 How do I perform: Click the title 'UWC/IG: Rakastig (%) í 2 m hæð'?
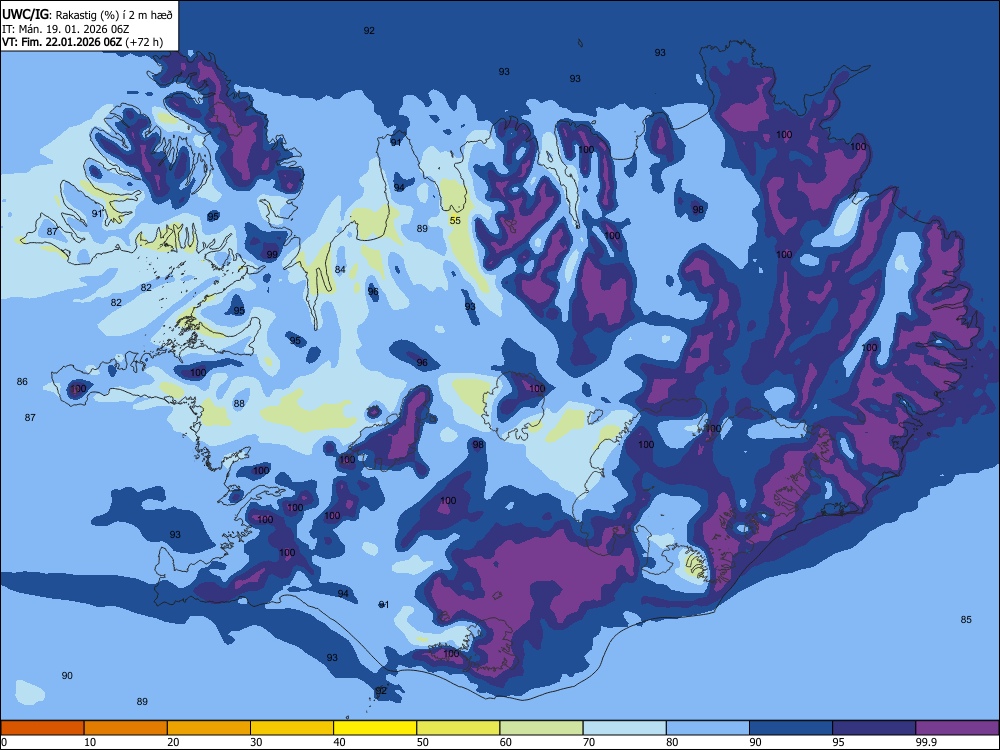(87, 14)
